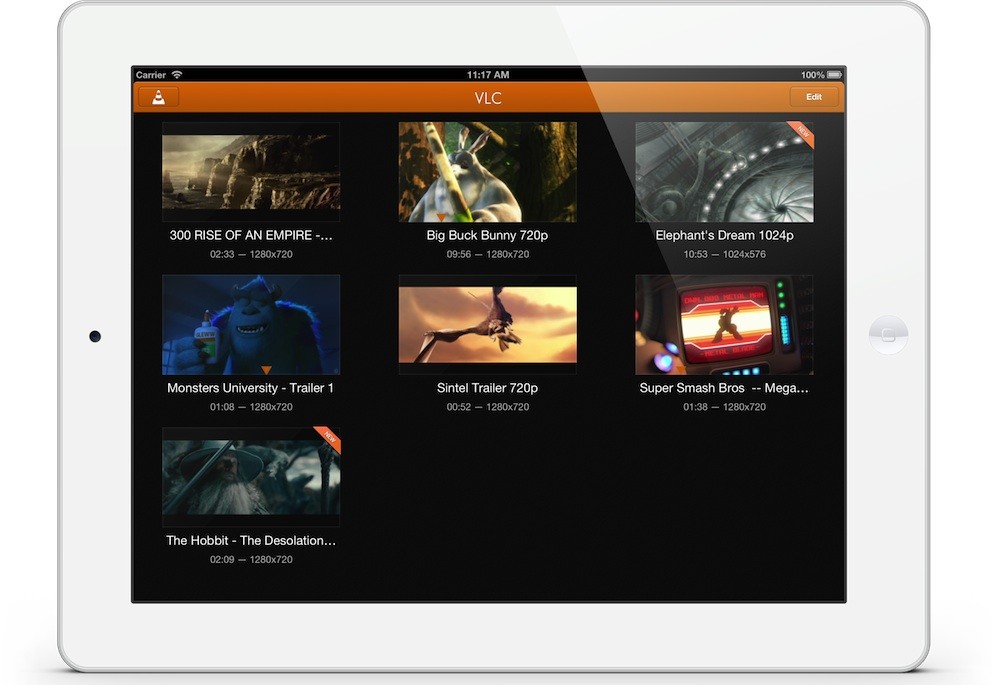Tap the VLC title in navigation bar
Viewport: 992px width, 685px height.
tap(488, 98)
